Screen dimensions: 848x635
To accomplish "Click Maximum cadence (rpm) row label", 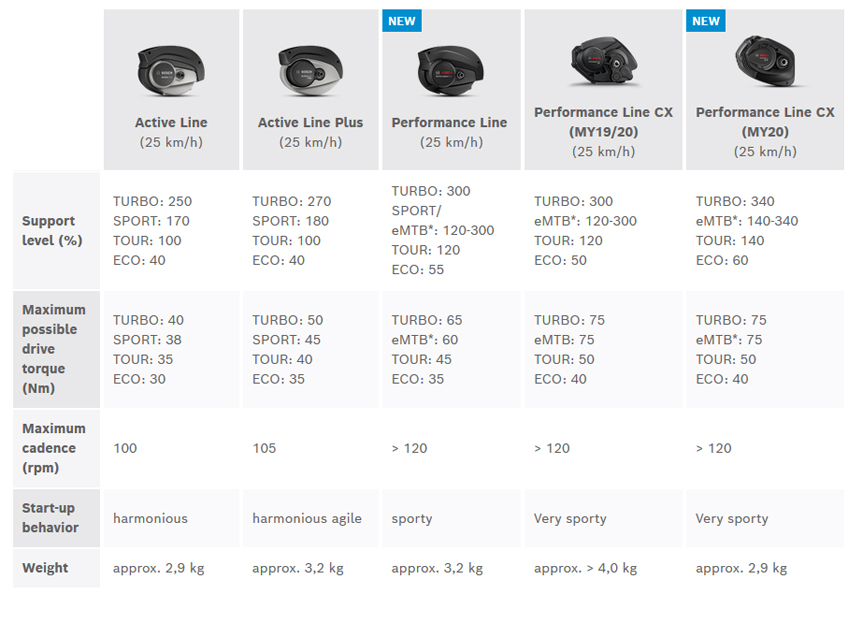I will click(x=54, y=448).
